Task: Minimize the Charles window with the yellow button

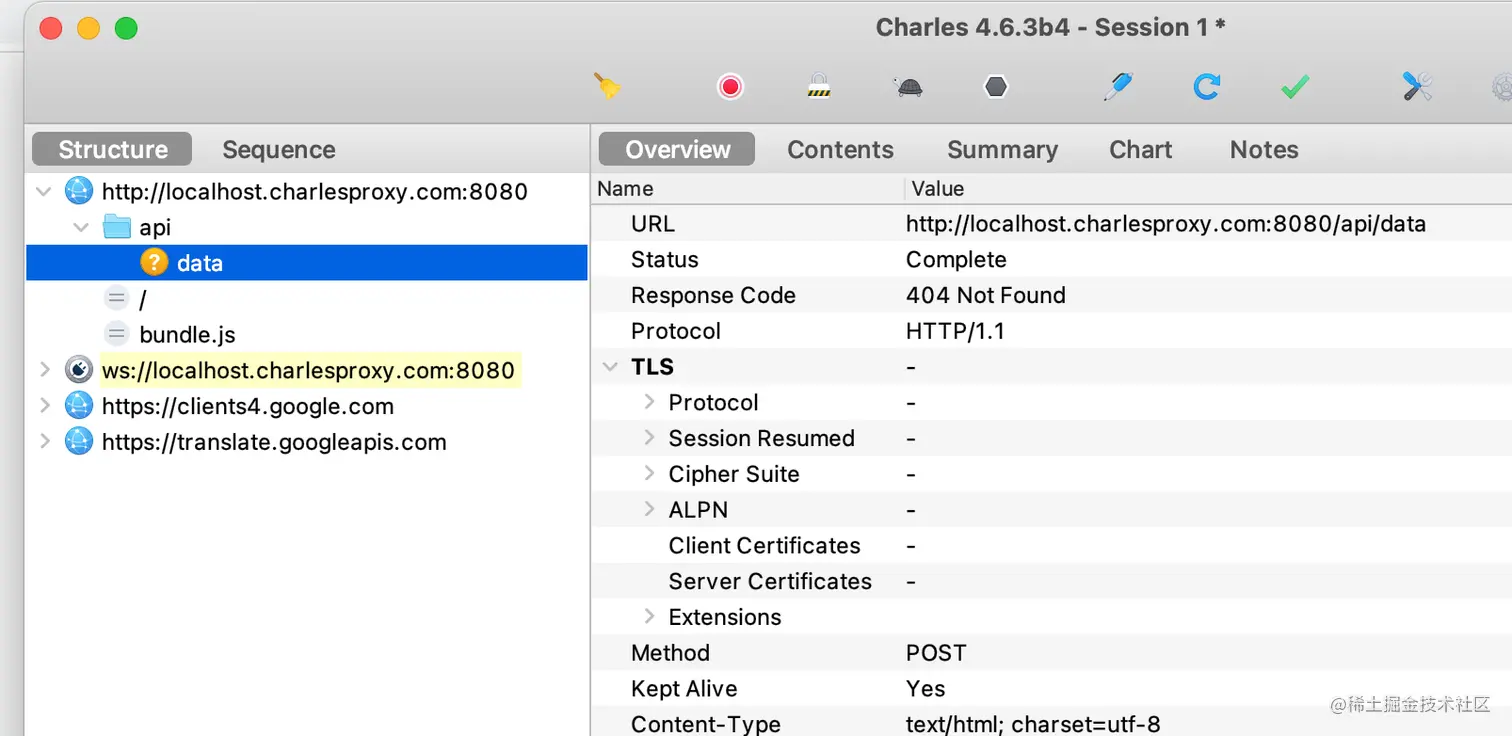Action: (88, 28)
